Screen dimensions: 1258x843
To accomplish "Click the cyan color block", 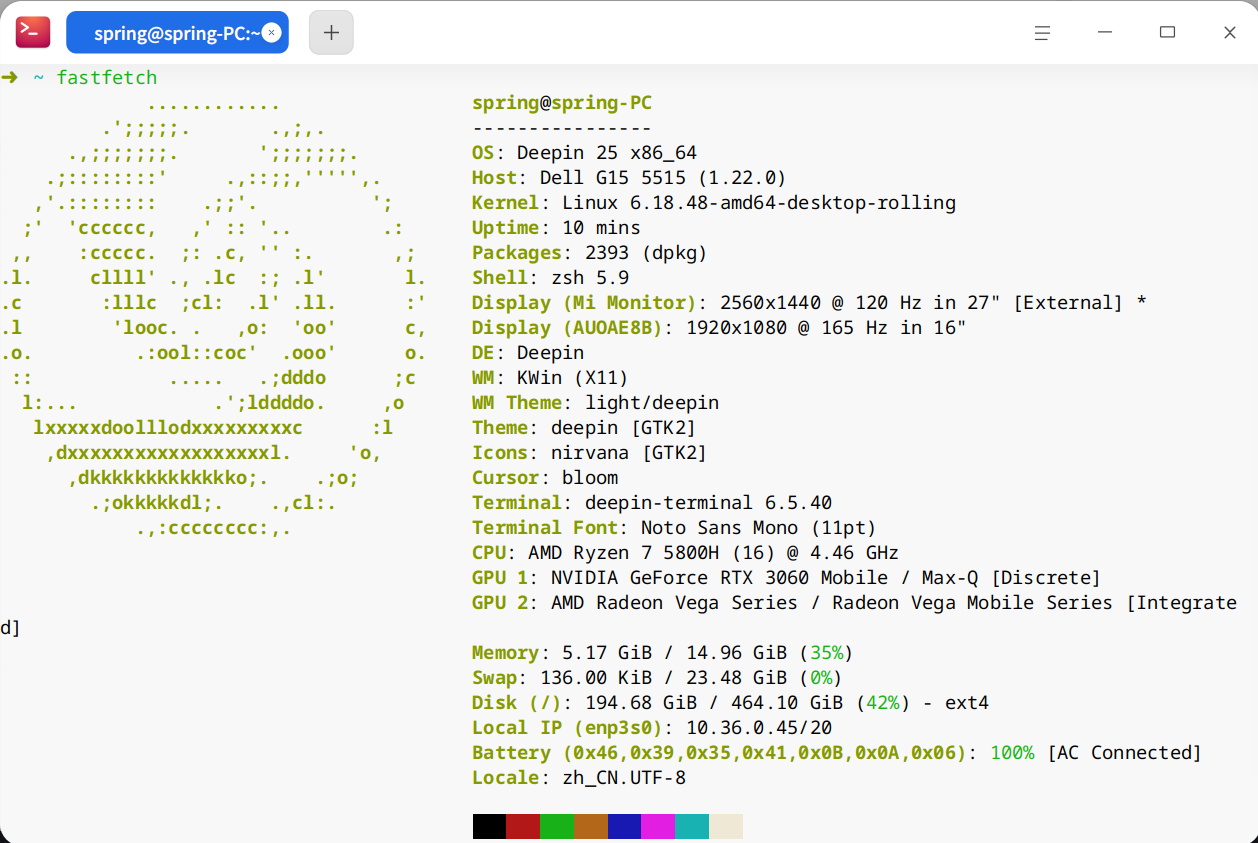I will point(693,826).
